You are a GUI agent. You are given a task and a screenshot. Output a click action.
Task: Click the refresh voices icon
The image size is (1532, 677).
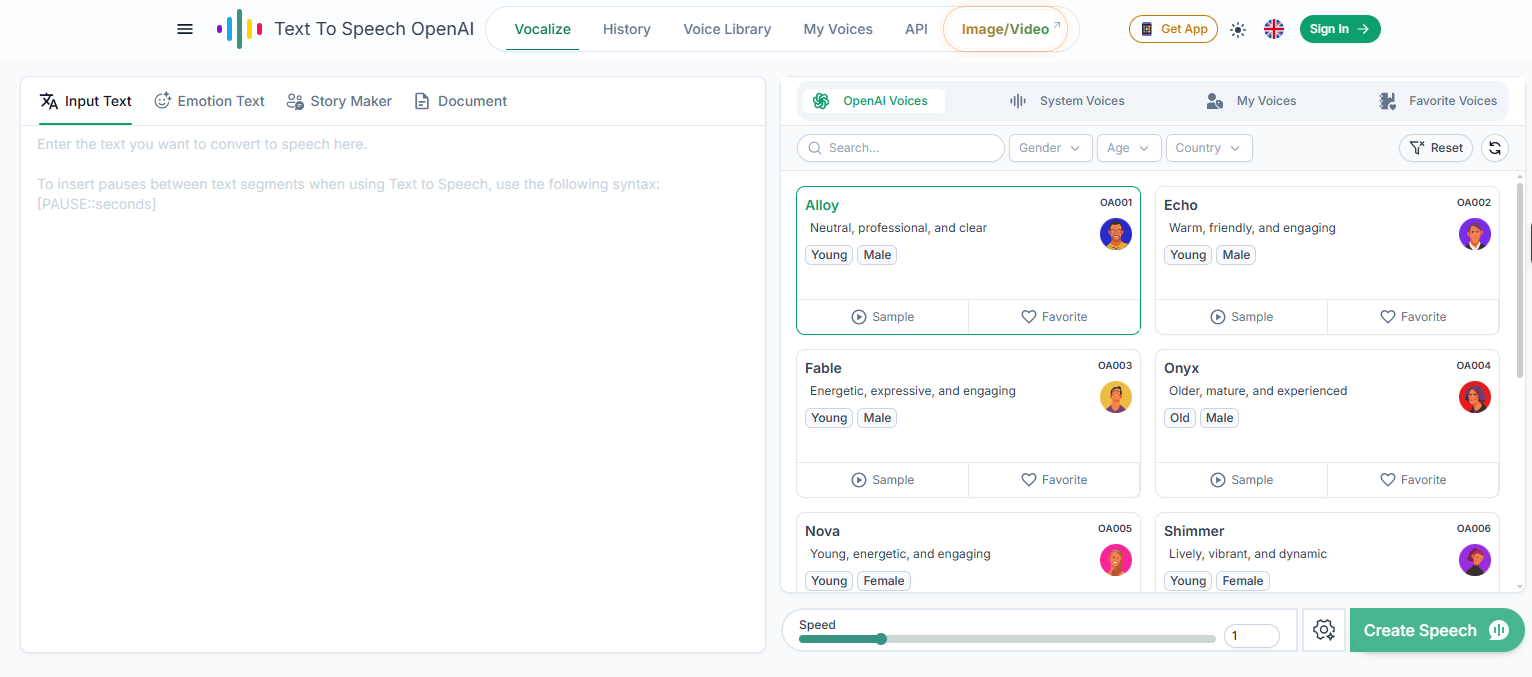pyautogui.click(x=1495, y=148)
